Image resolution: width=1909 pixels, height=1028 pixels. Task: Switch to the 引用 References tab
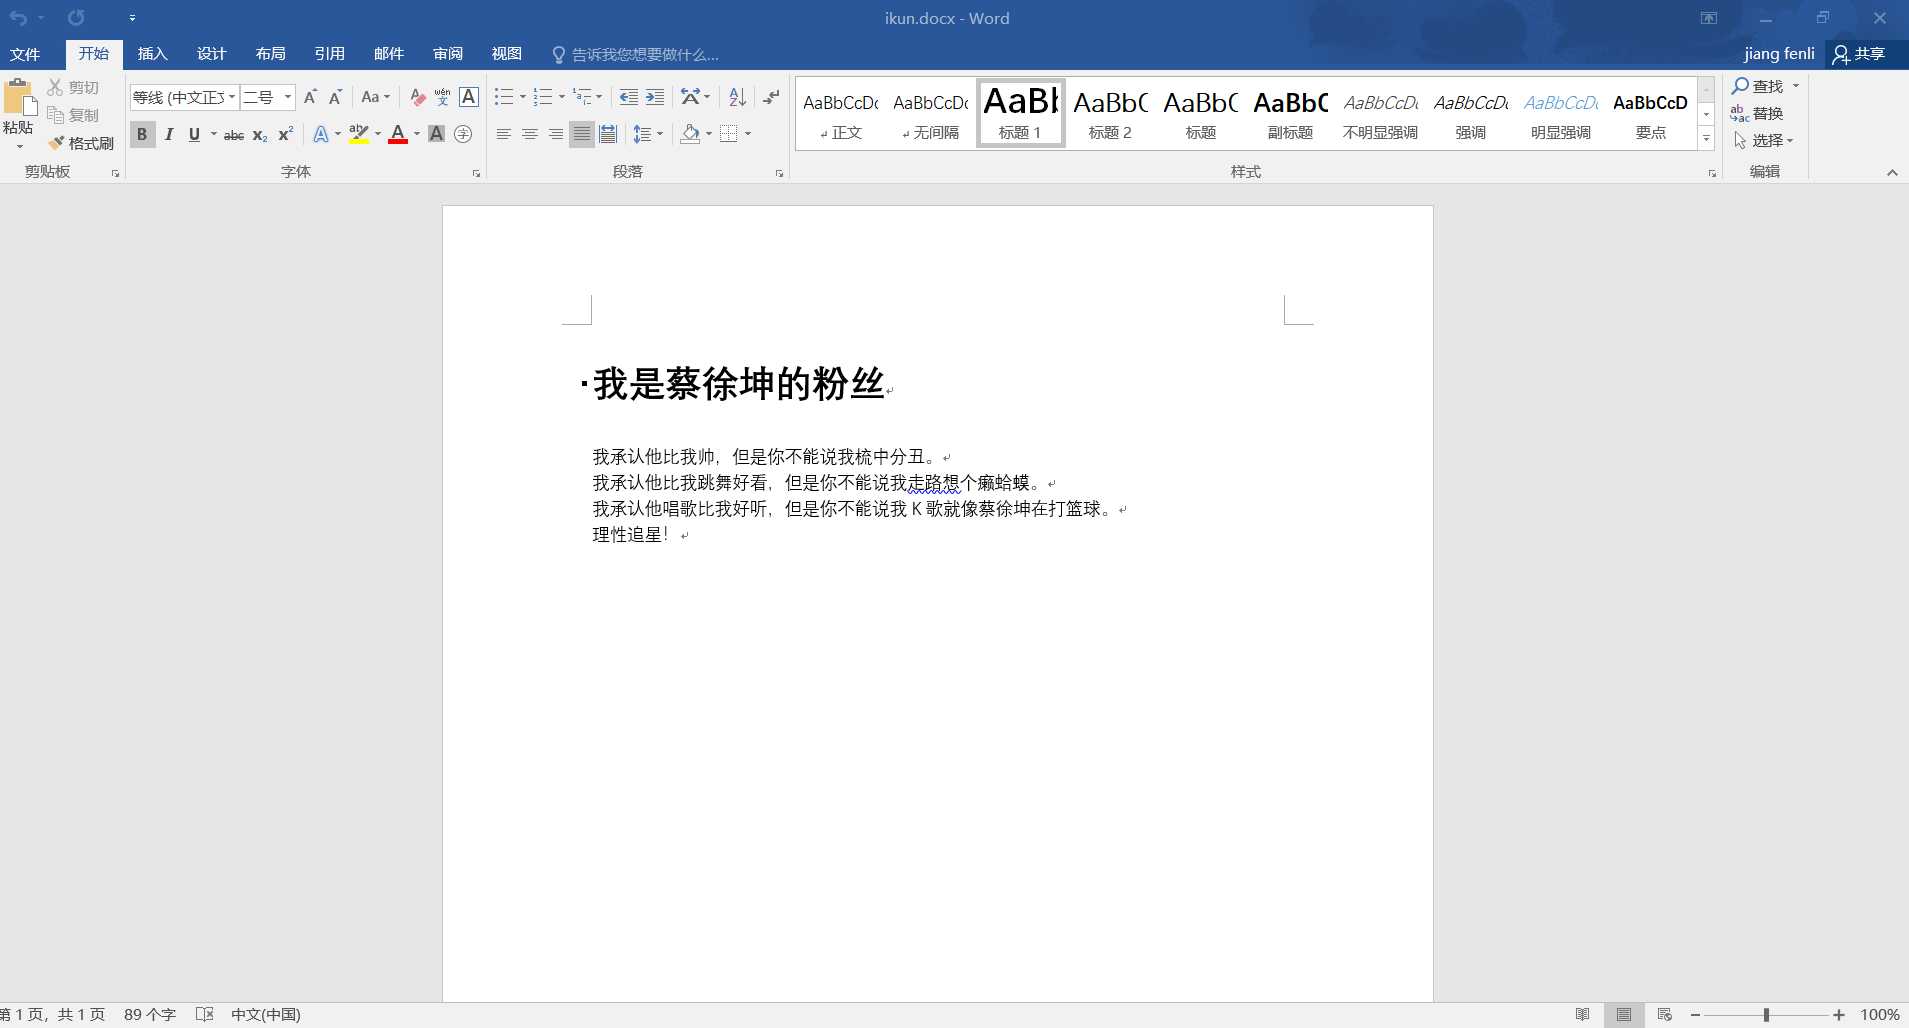pos(329,54)
